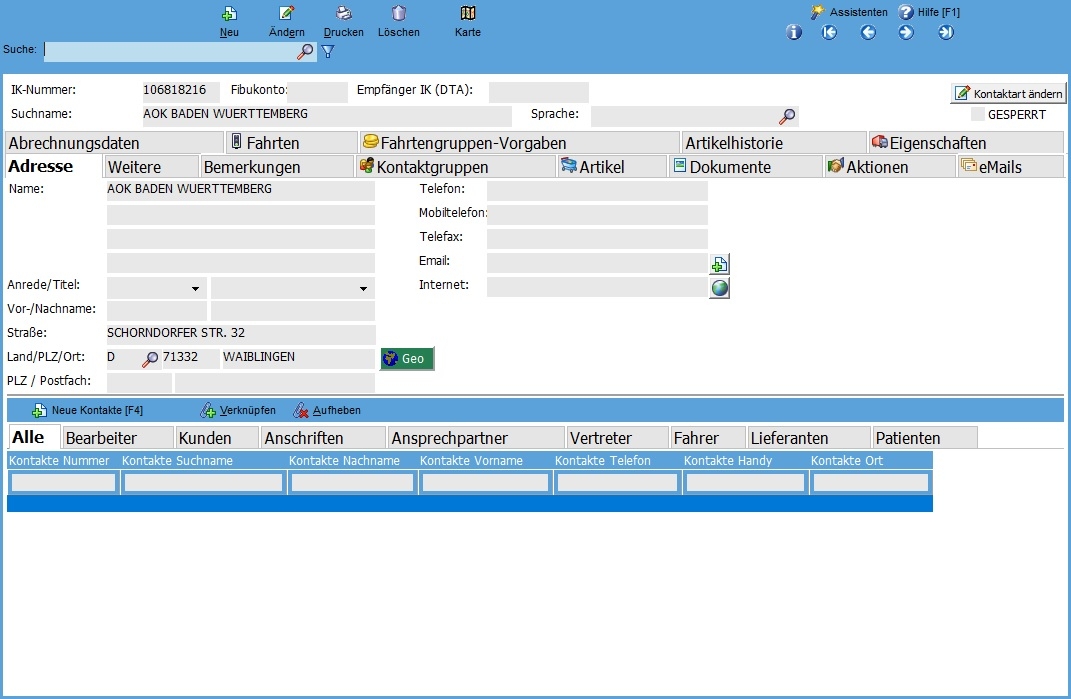Switch to Weitere tab
The image size is (1071, 699).
(x=151, y=167)
